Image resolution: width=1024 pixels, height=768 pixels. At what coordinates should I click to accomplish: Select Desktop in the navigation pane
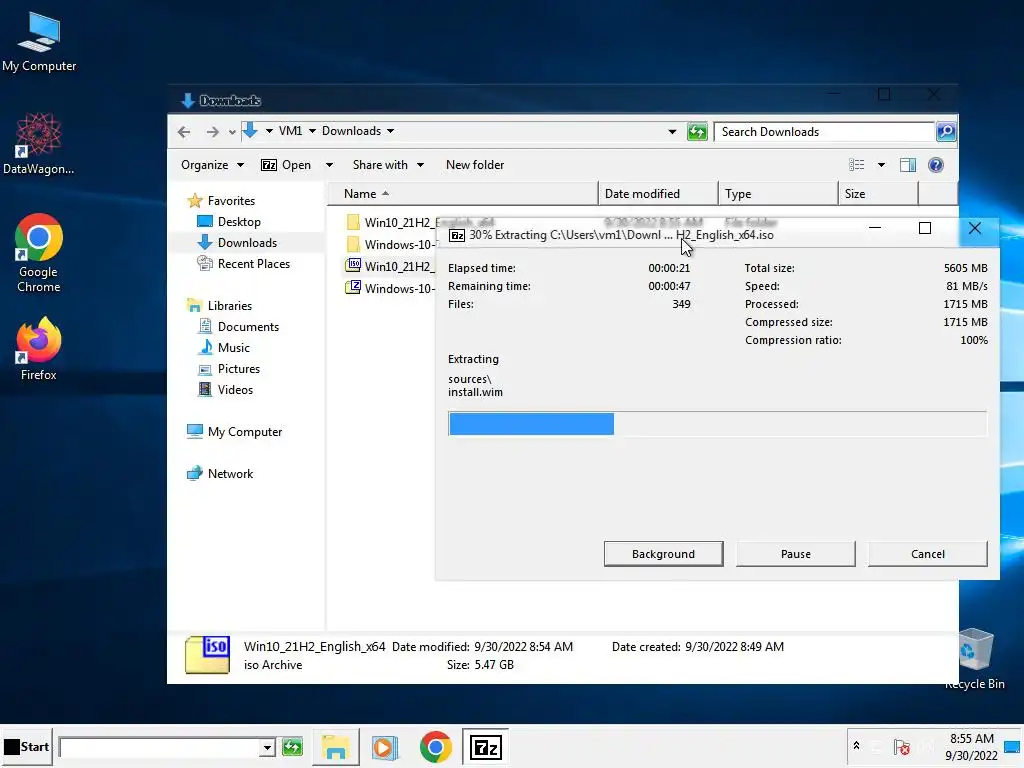click(x=229, y=222)
